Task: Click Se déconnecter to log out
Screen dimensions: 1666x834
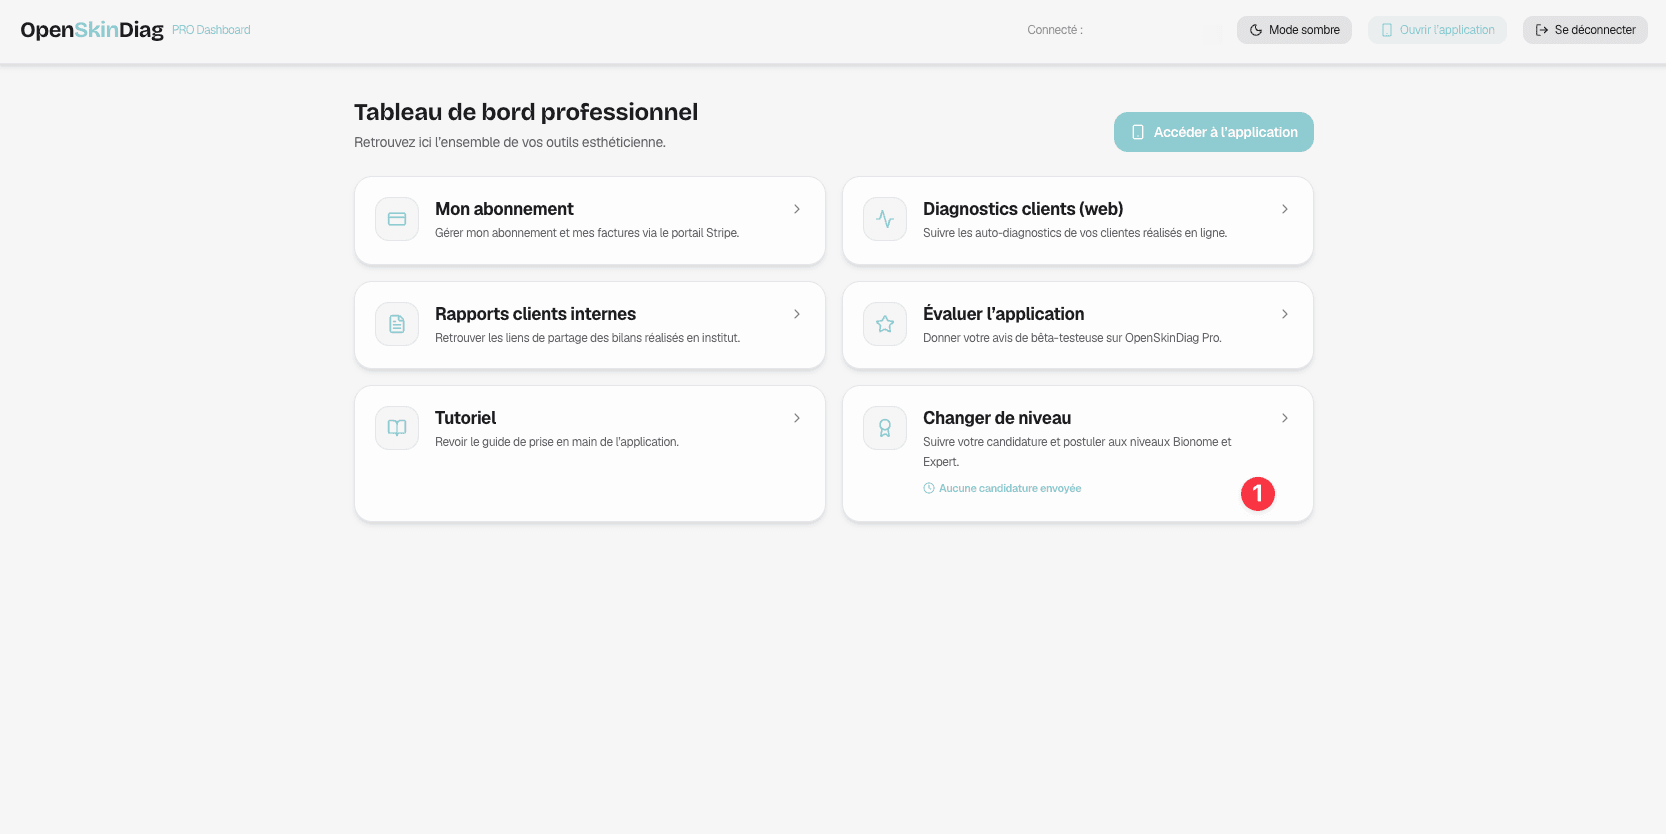Action: [x=1585, y=30]
